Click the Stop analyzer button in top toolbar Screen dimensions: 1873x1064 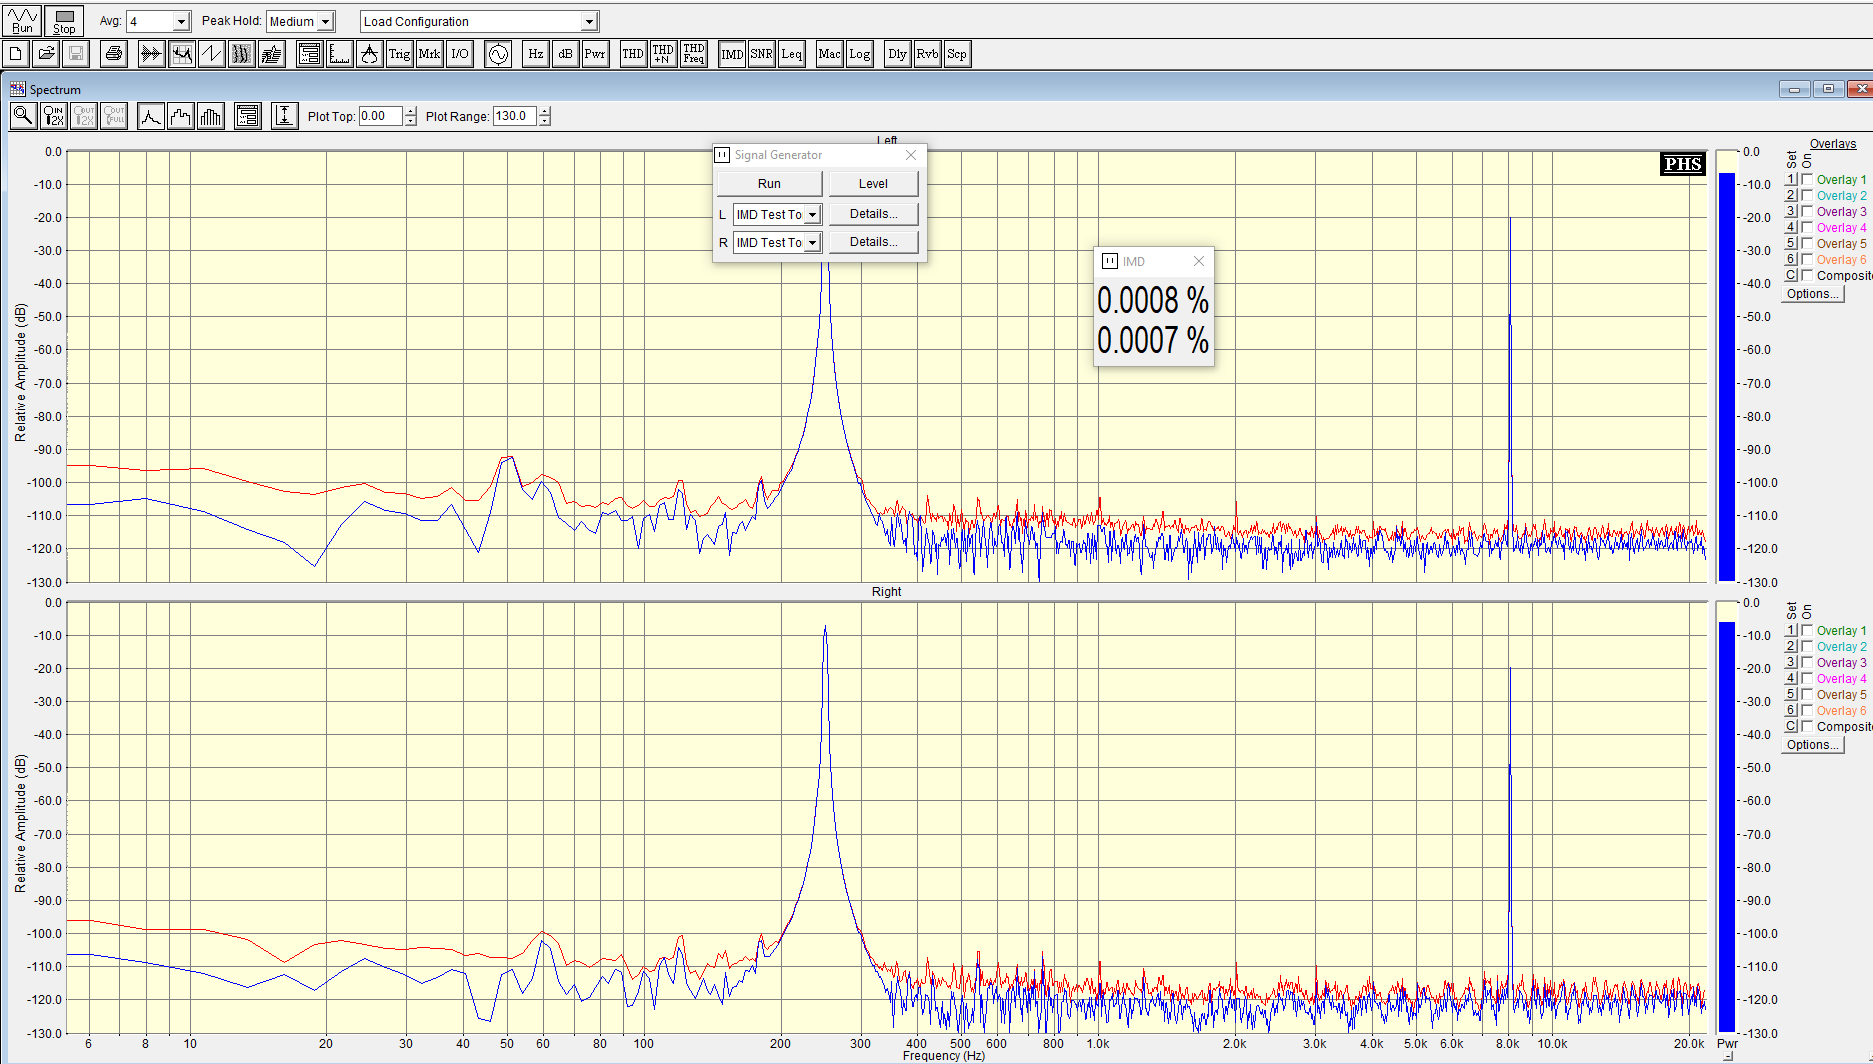[x=64, y=20]
